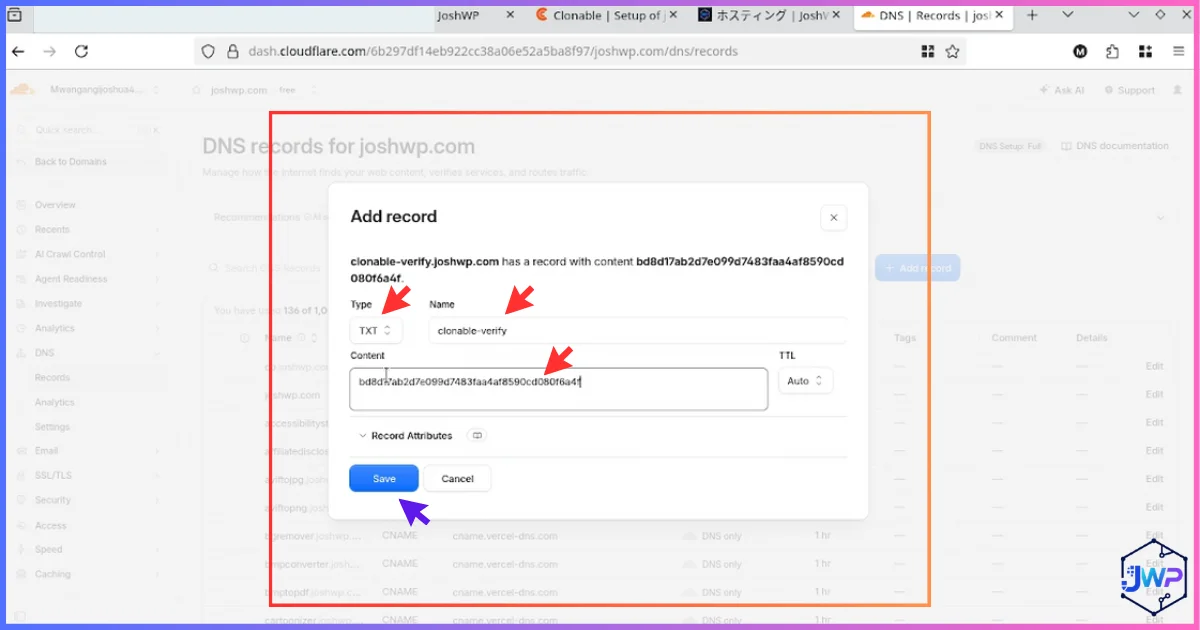Open the Support menu
Screen dimensions: 1200x630
coord(1130,90)
